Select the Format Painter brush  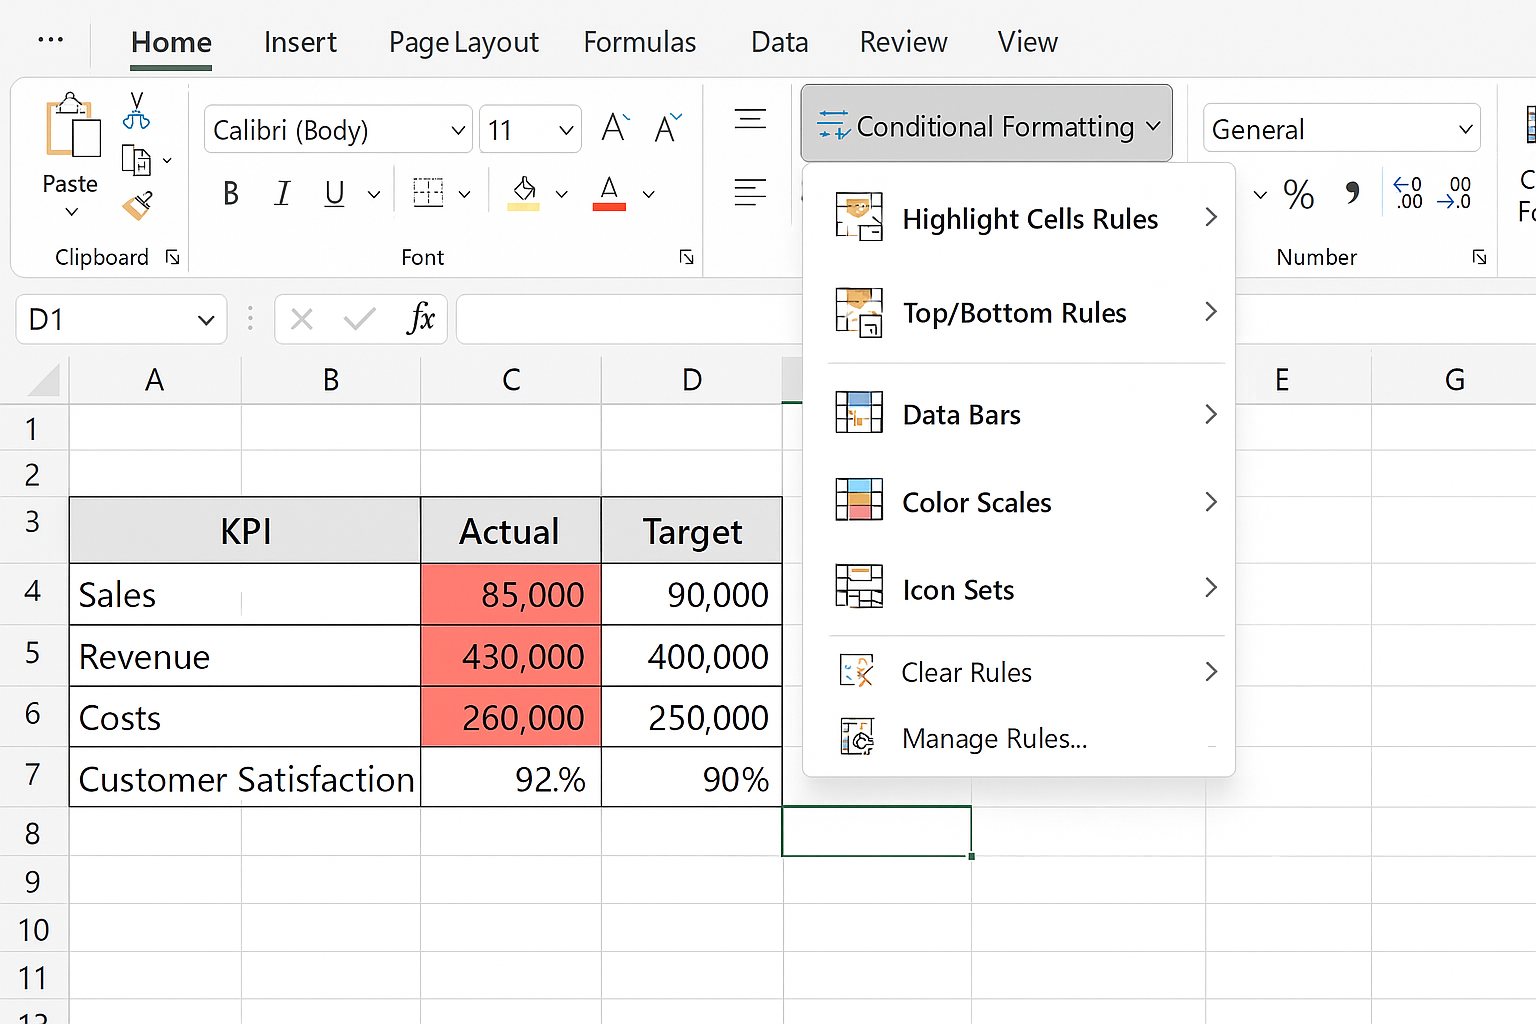point(137,205)
